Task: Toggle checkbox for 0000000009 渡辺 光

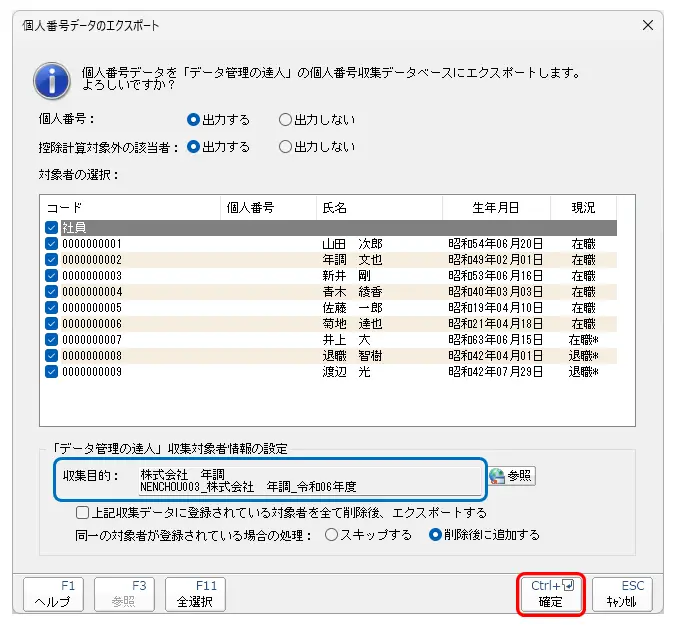Action: point(52,372)
